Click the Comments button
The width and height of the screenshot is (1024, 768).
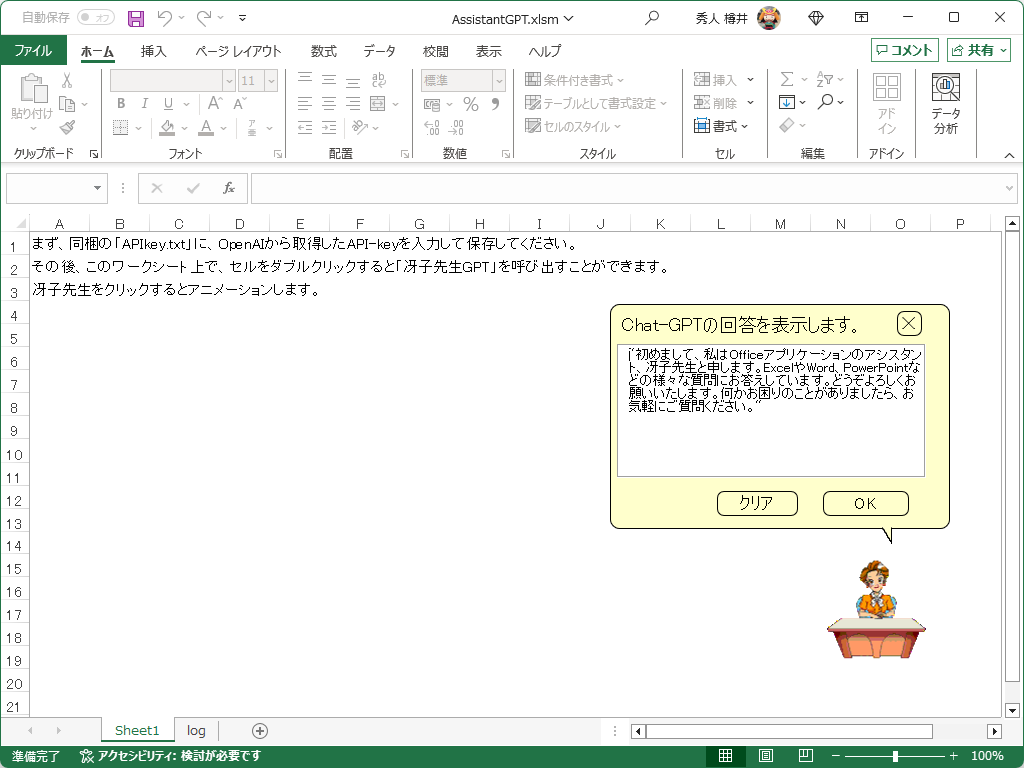(x=904, y=50)
